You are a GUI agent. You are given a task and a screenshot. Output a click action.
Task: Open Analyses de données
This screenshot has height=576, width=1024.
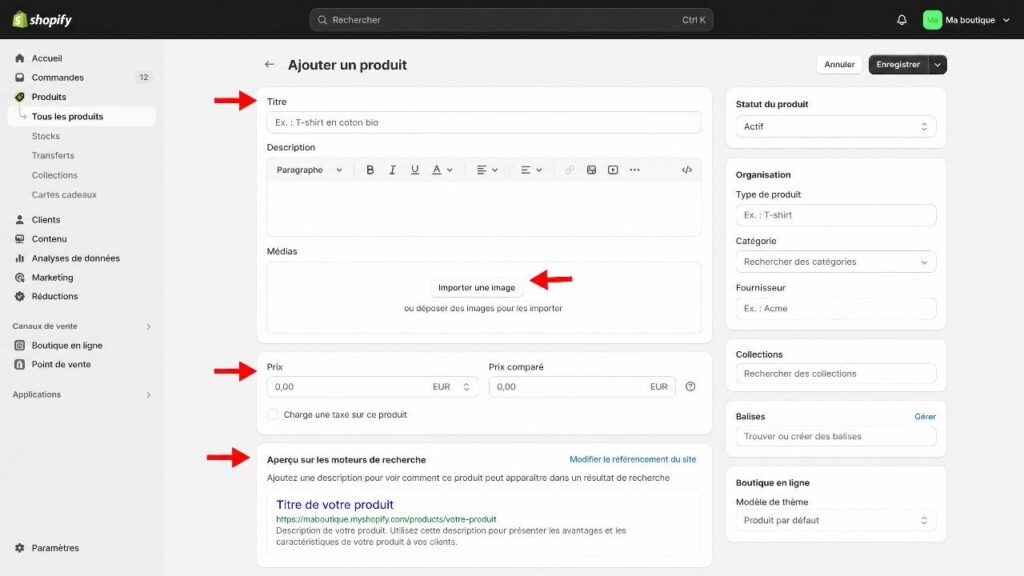[76, 258]
